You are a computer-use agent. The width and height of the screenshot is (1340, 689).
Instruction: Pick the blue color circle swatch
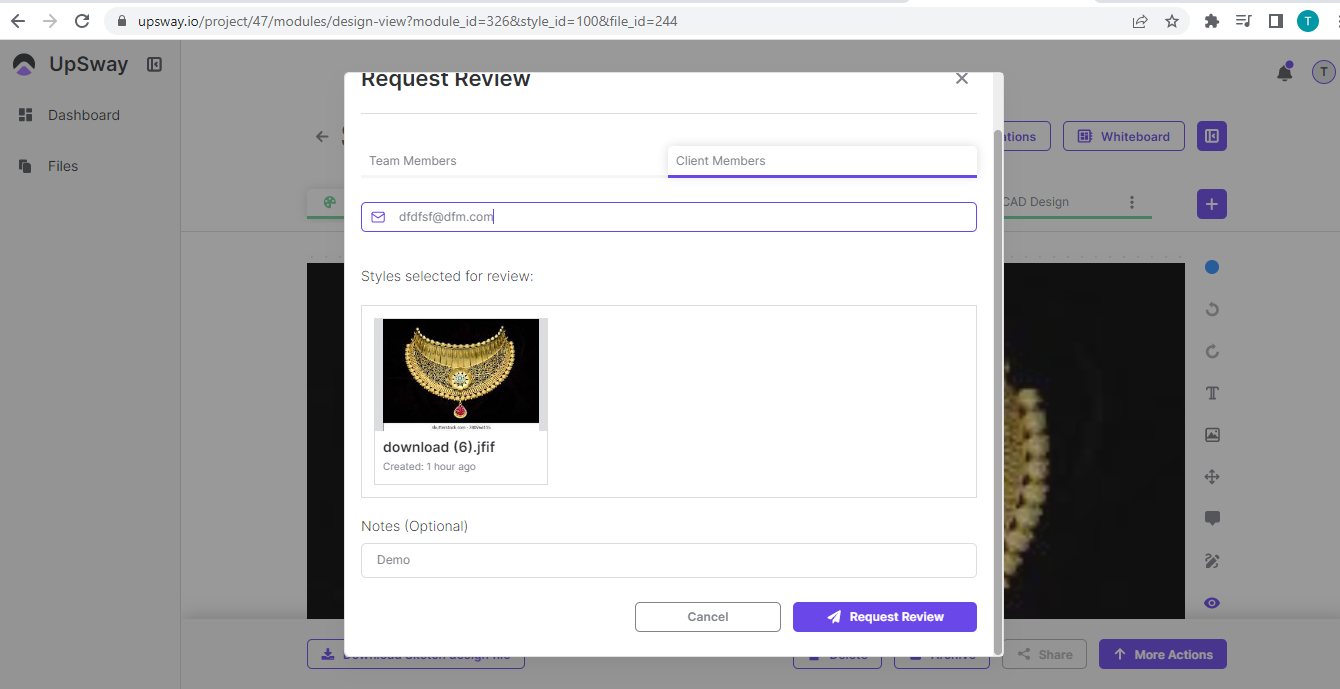click(x=1212, y=267)
